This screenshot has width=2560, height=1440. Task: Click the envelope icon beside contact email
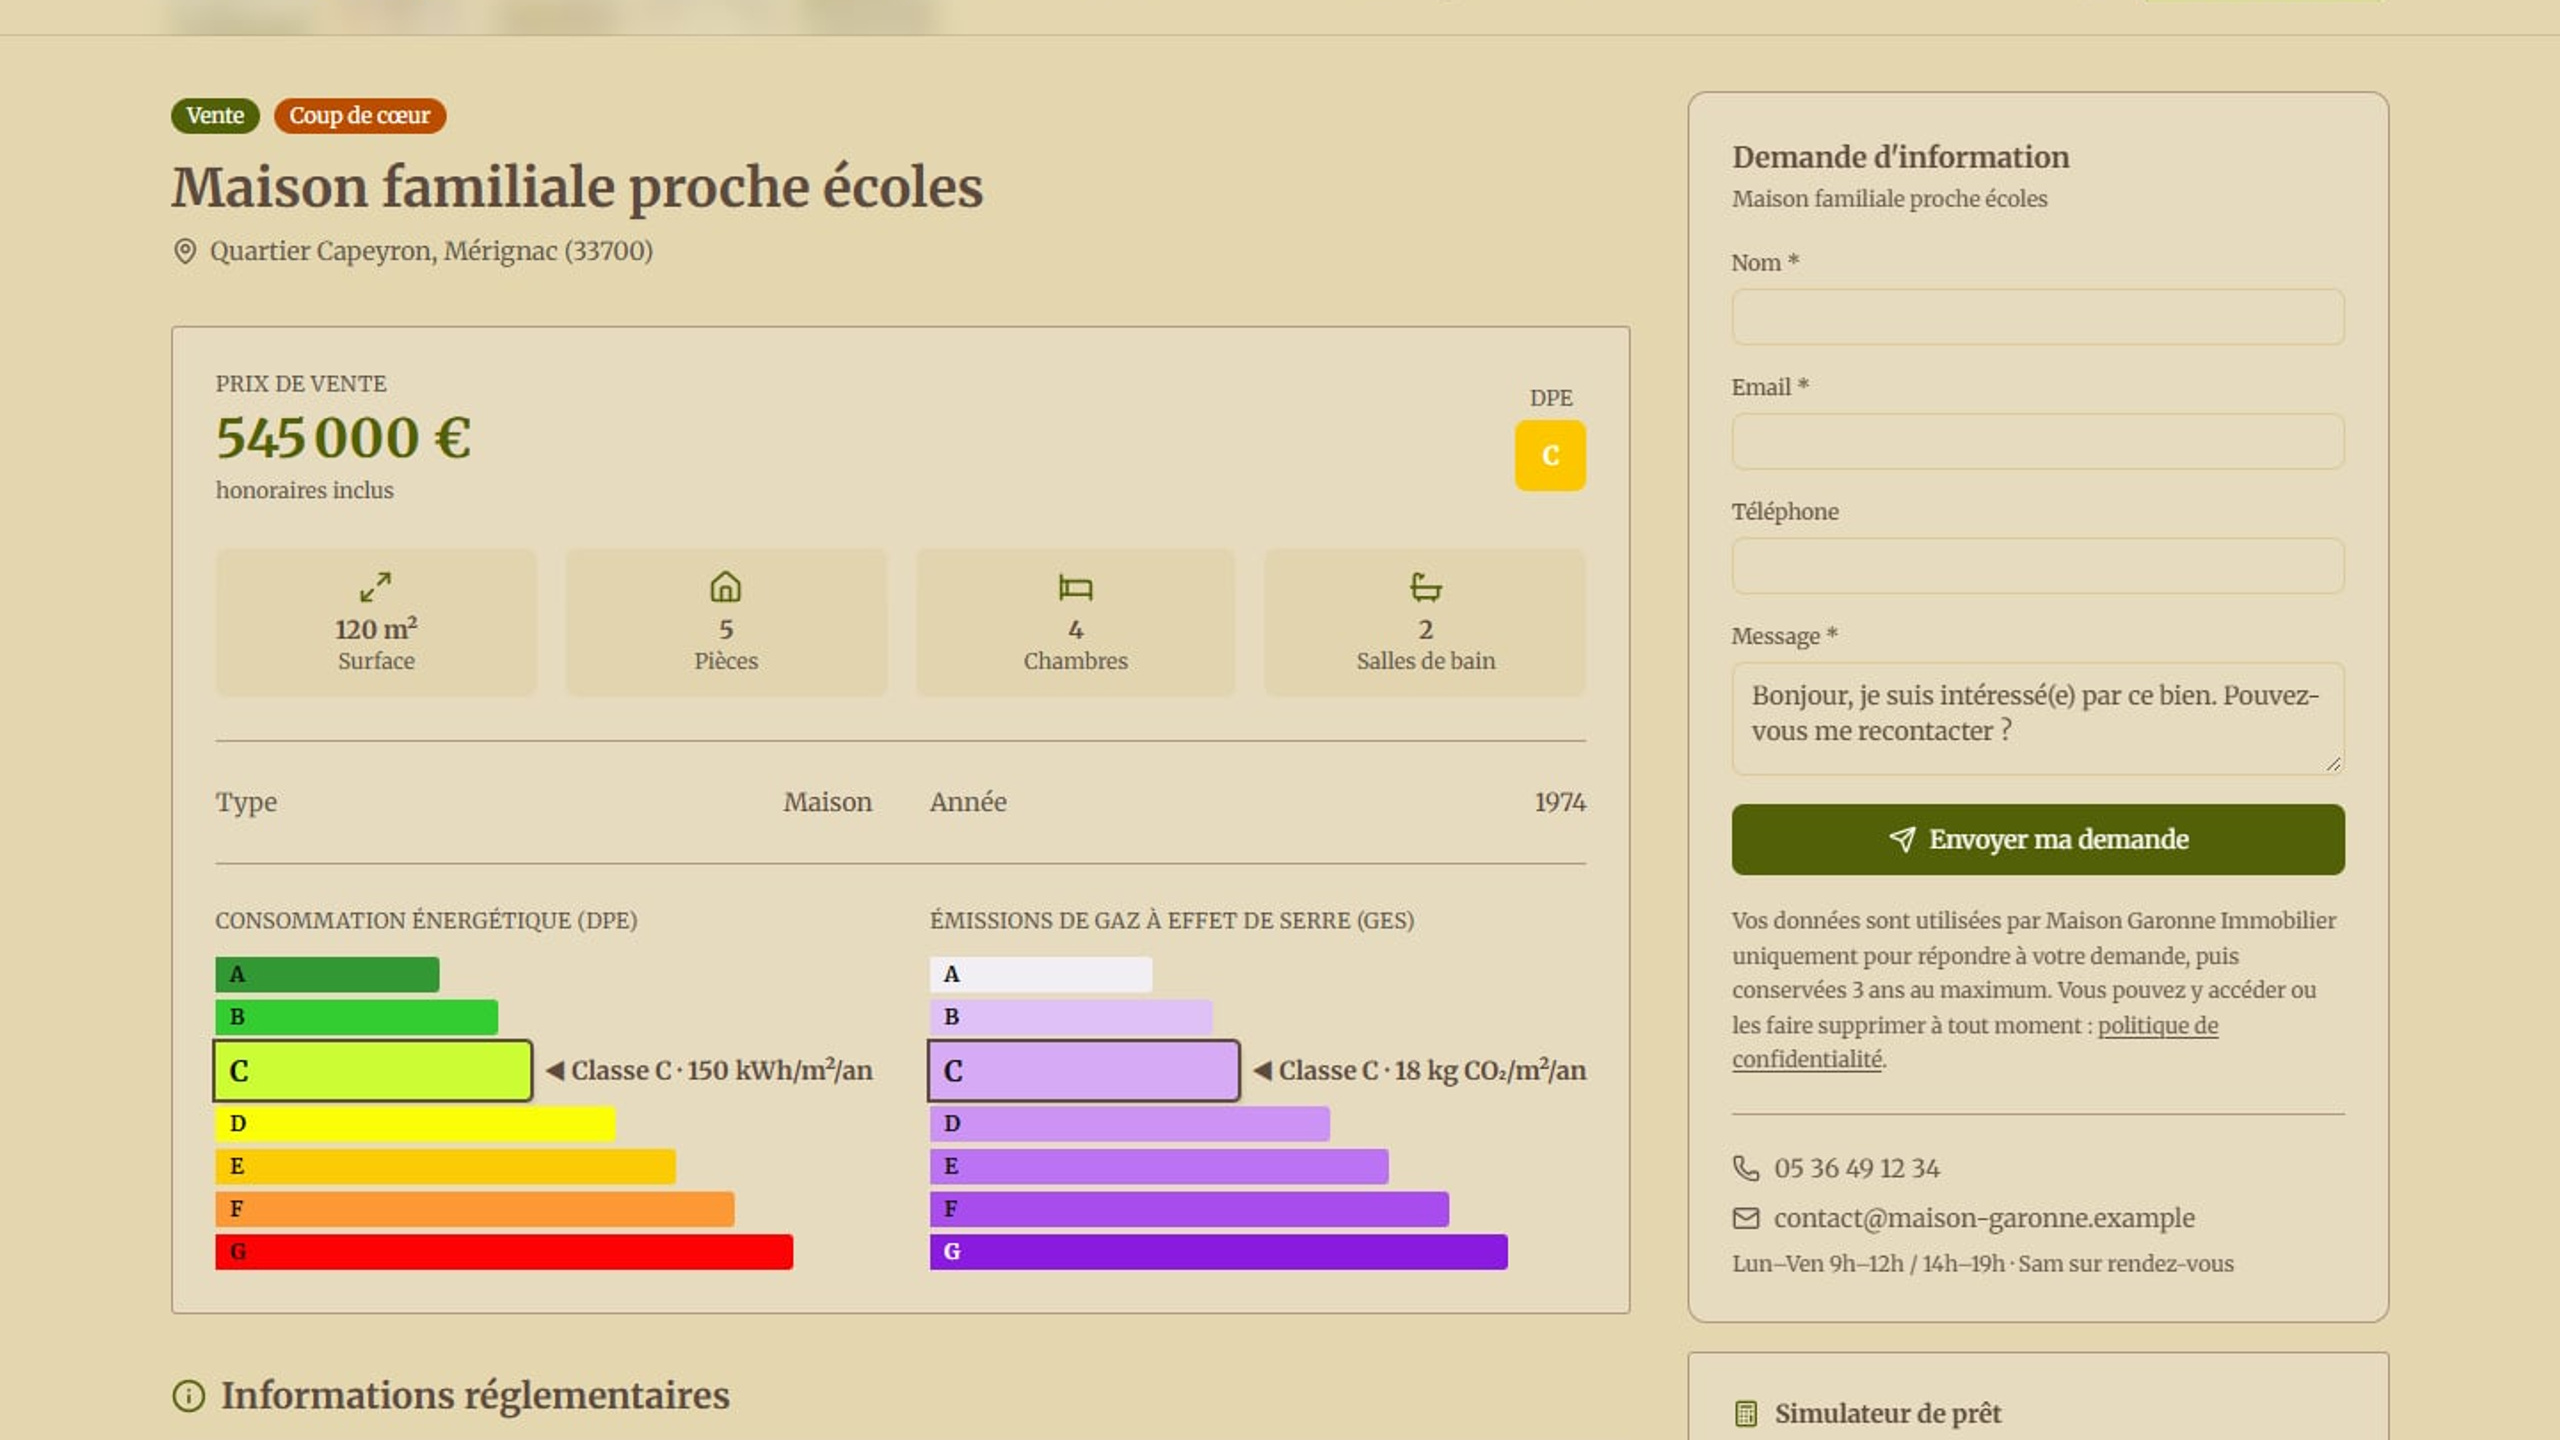[1746, 1218]
